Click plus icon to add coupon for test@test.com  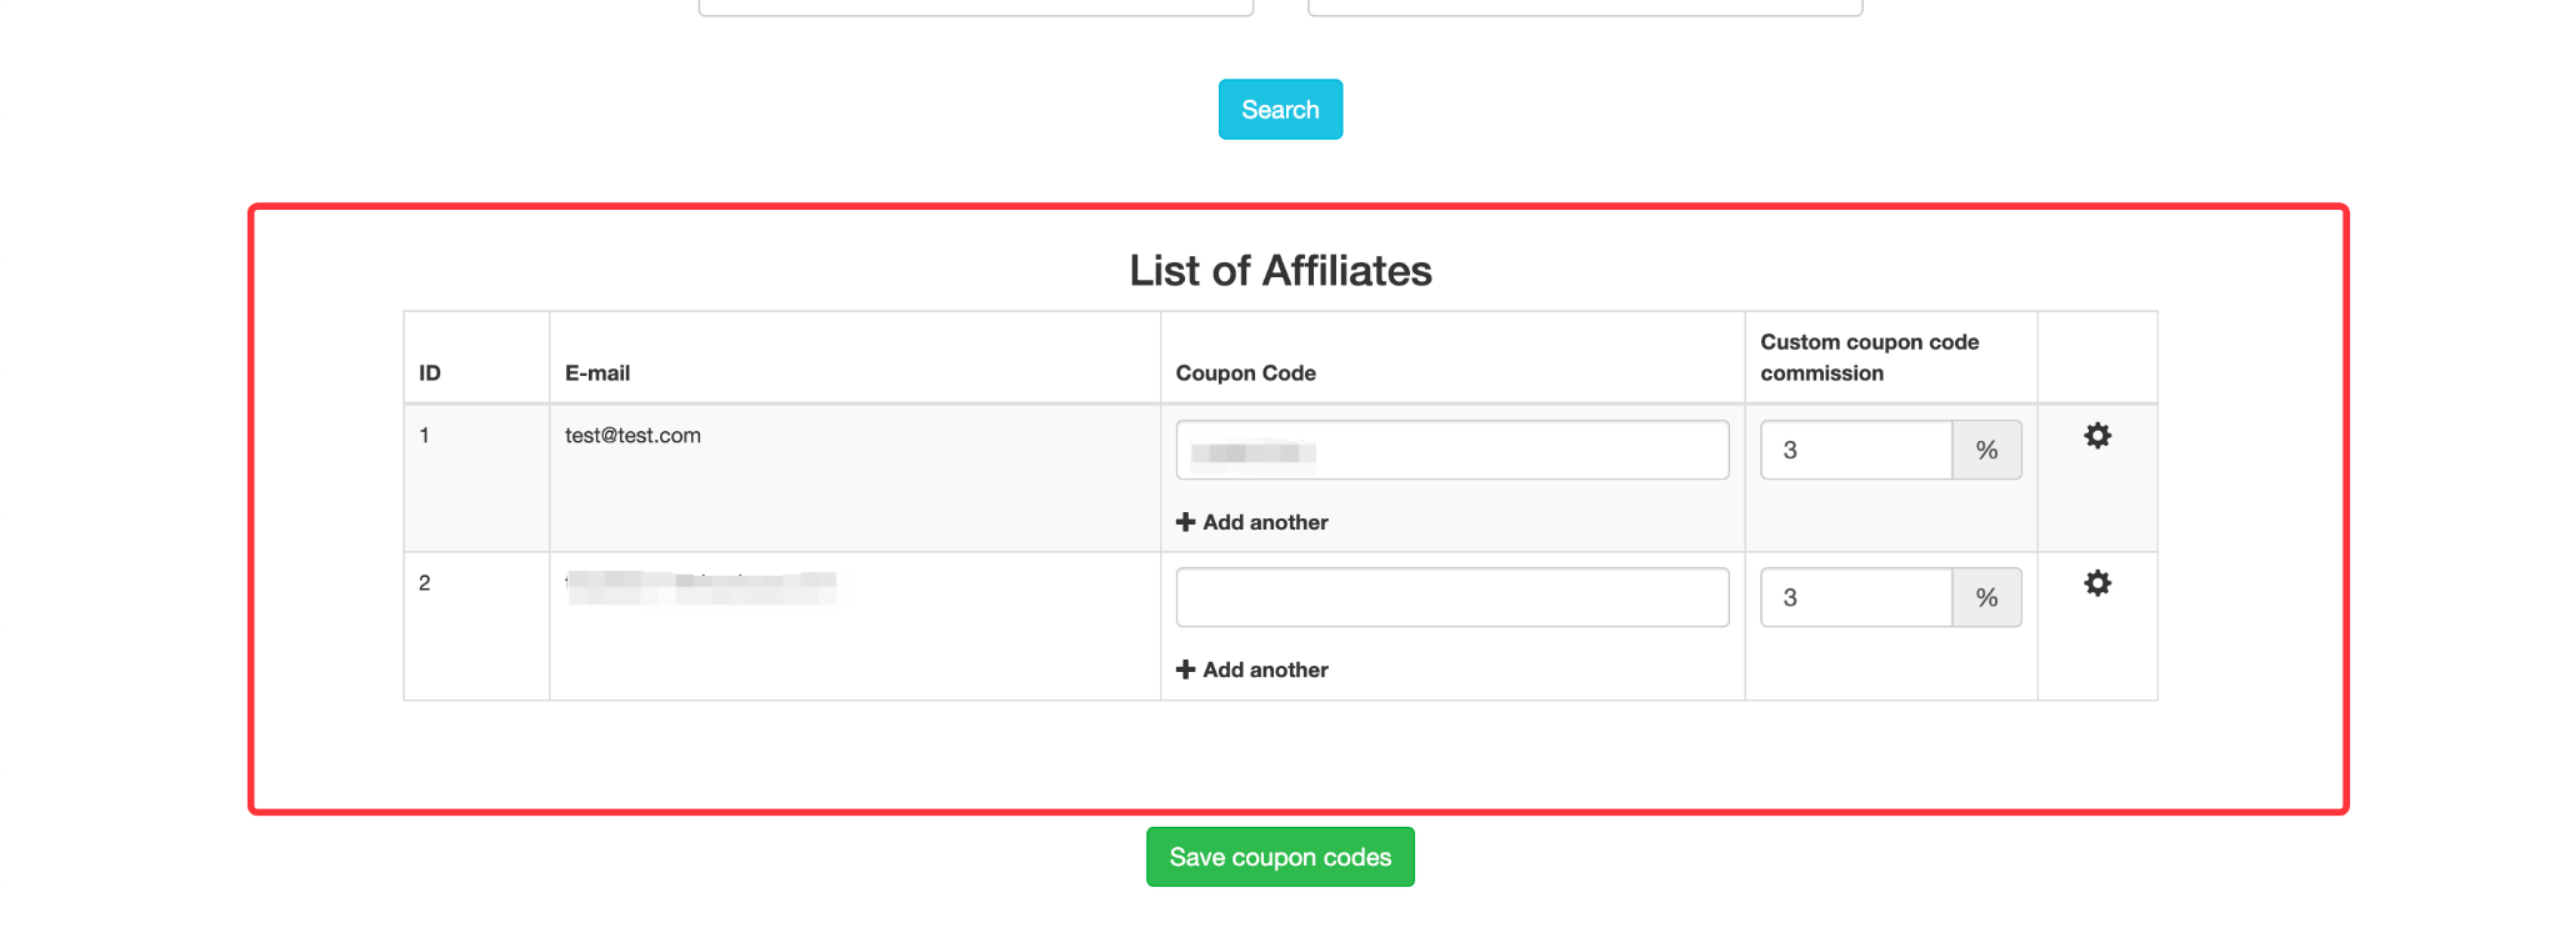tap(1185, 521)
